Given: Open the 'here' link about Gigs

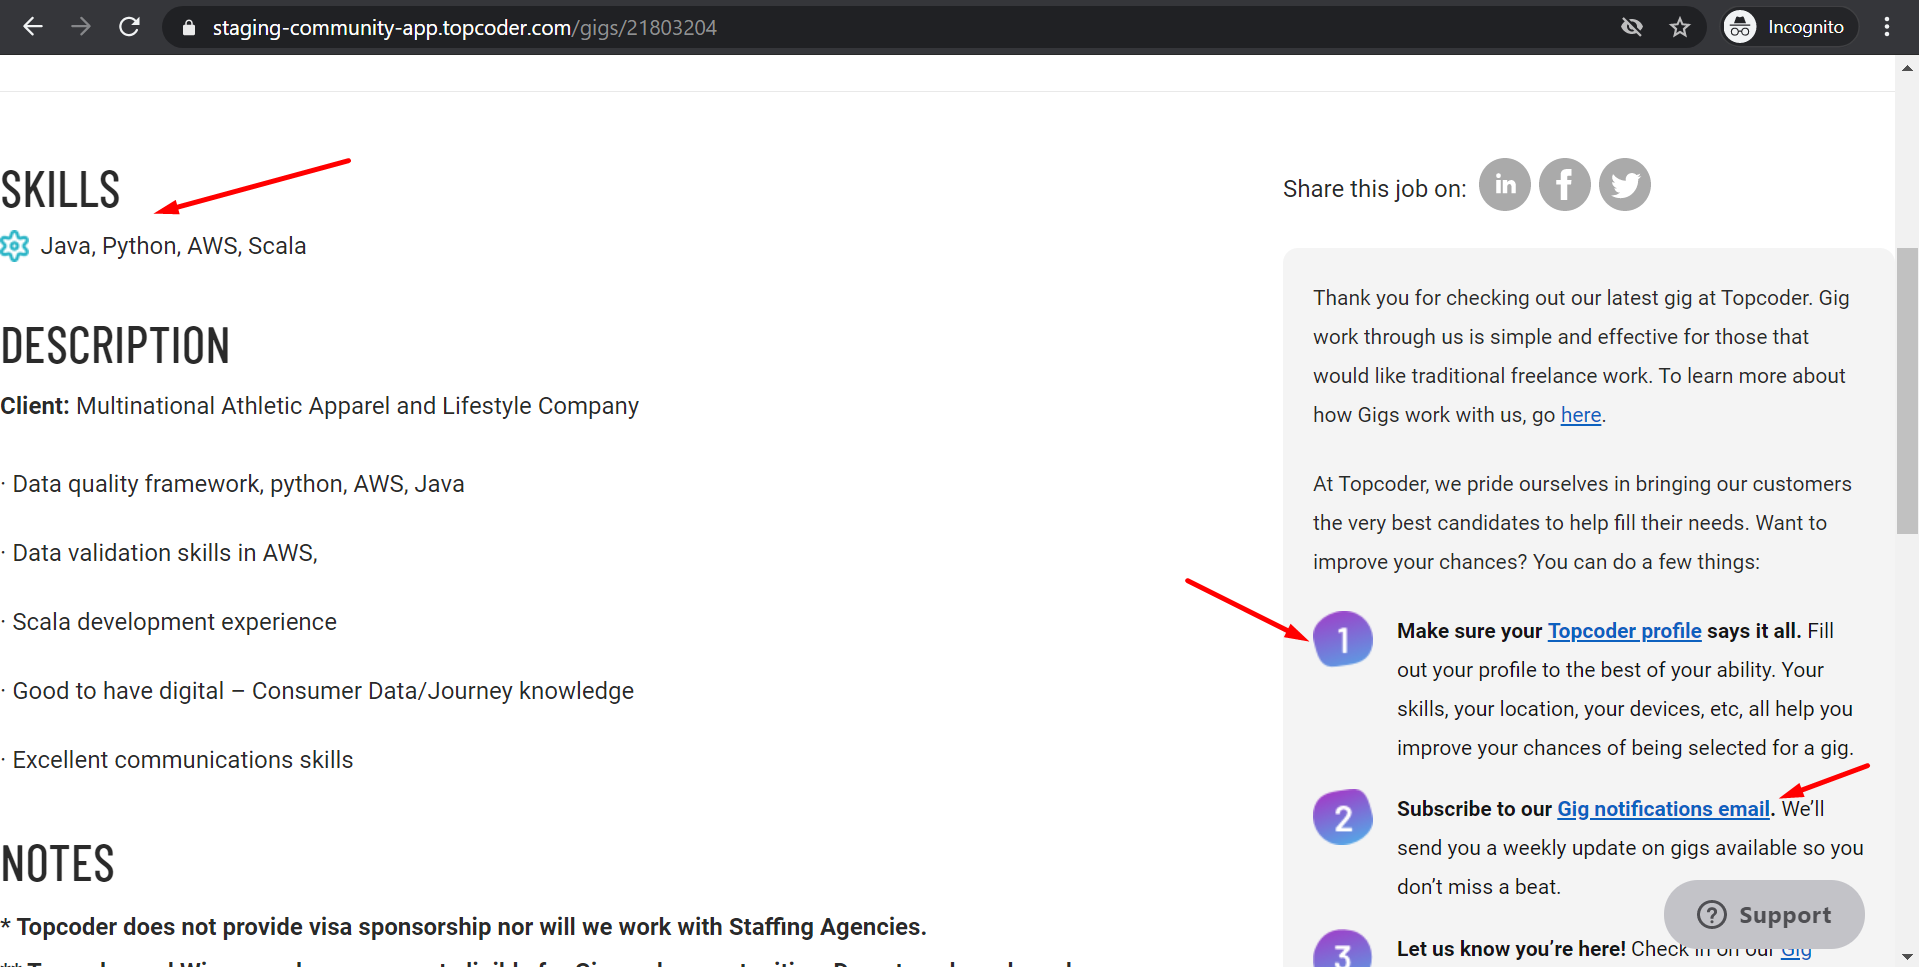Looking at the screenshot, I should point(1581,415).
